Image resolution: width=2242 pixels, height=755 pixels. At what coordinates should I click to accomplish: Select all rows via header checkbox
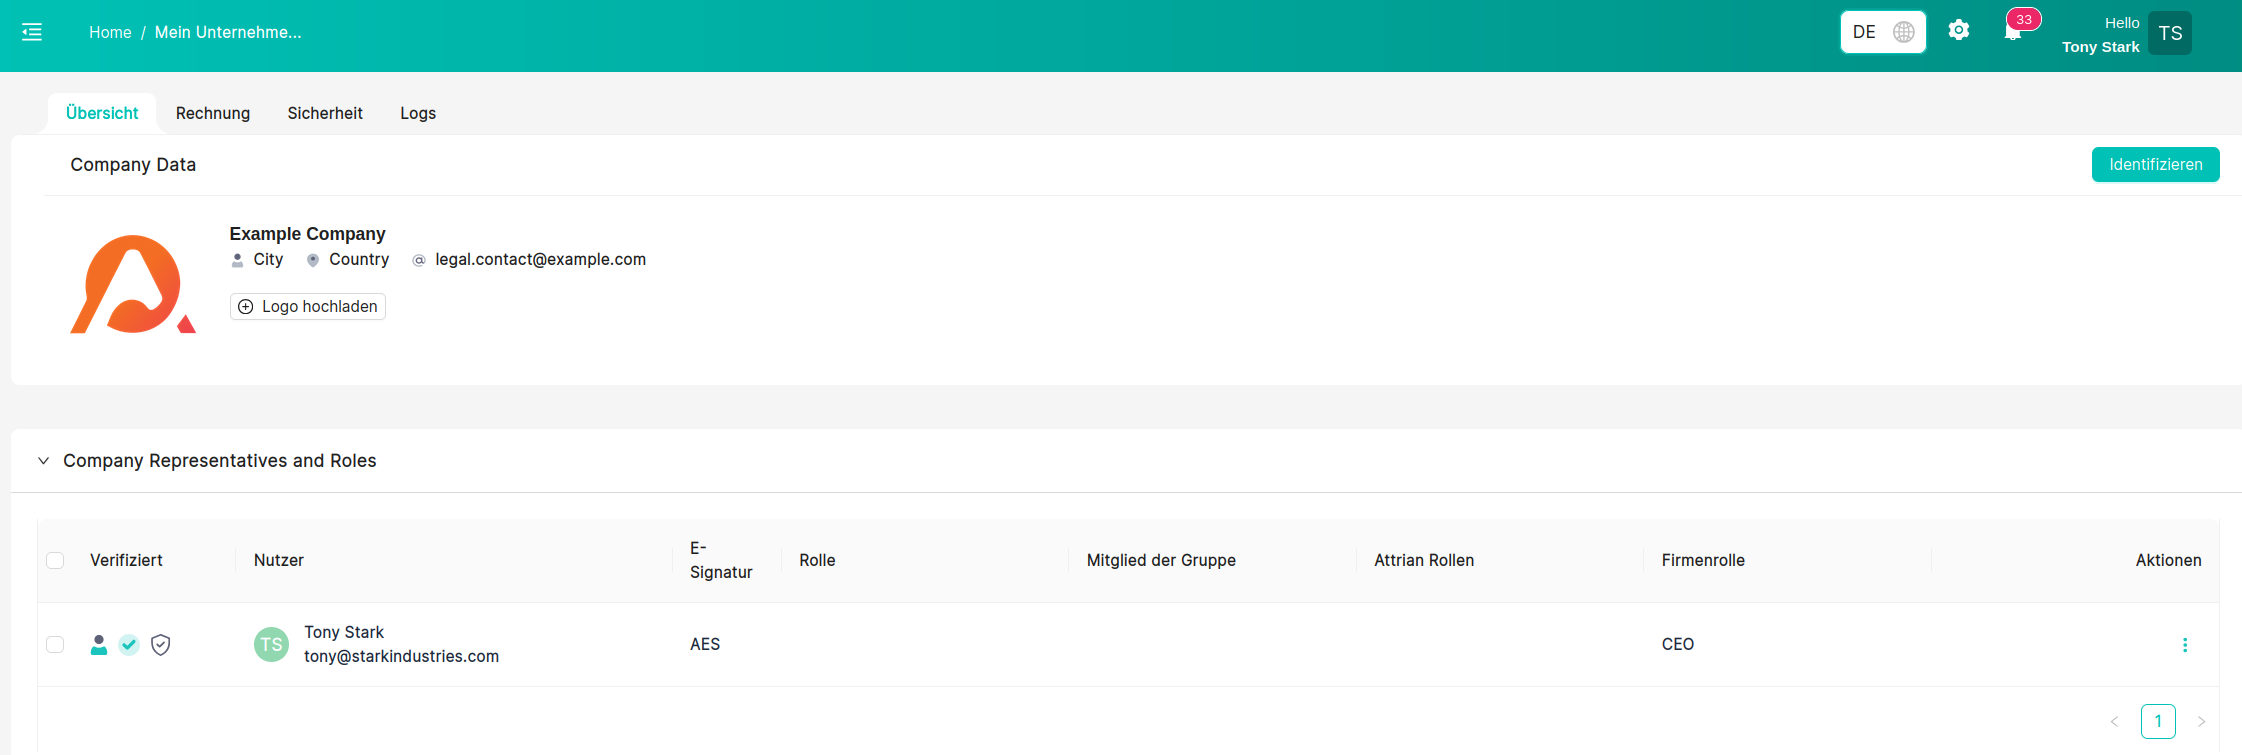[x=56, y=561]
